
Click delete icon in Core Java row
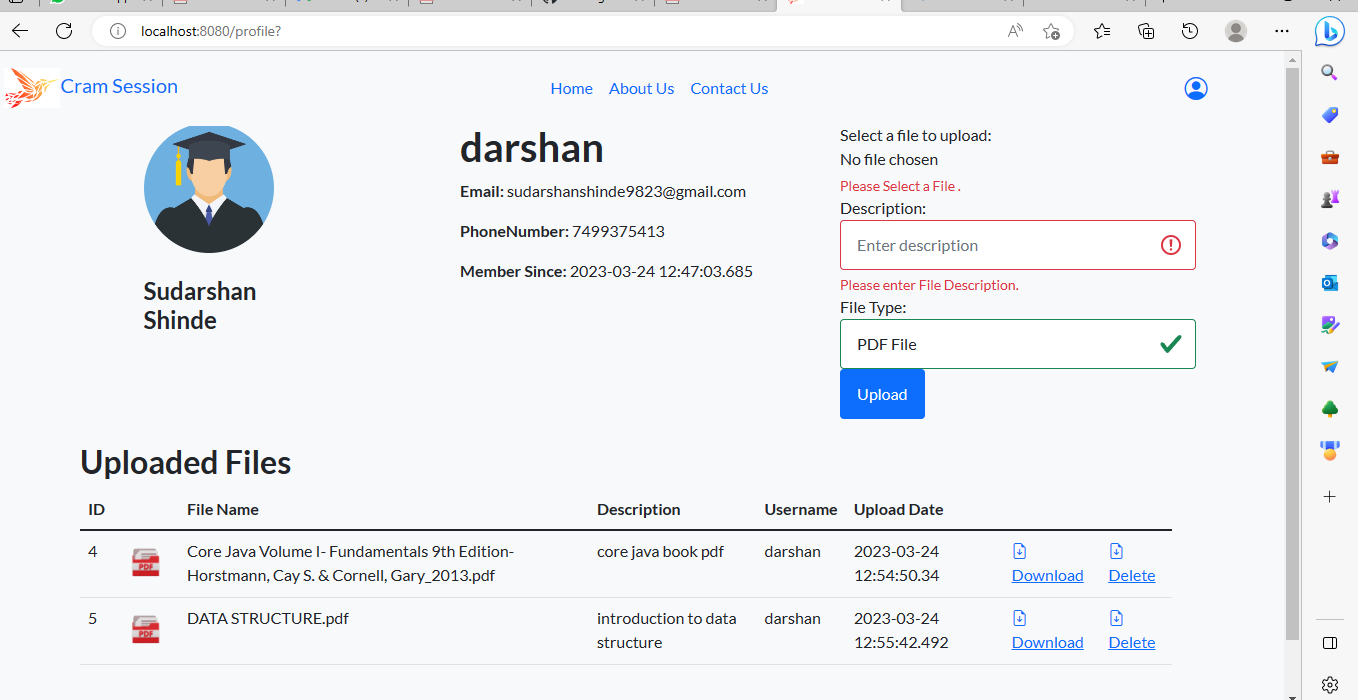tap(1116, 551)
